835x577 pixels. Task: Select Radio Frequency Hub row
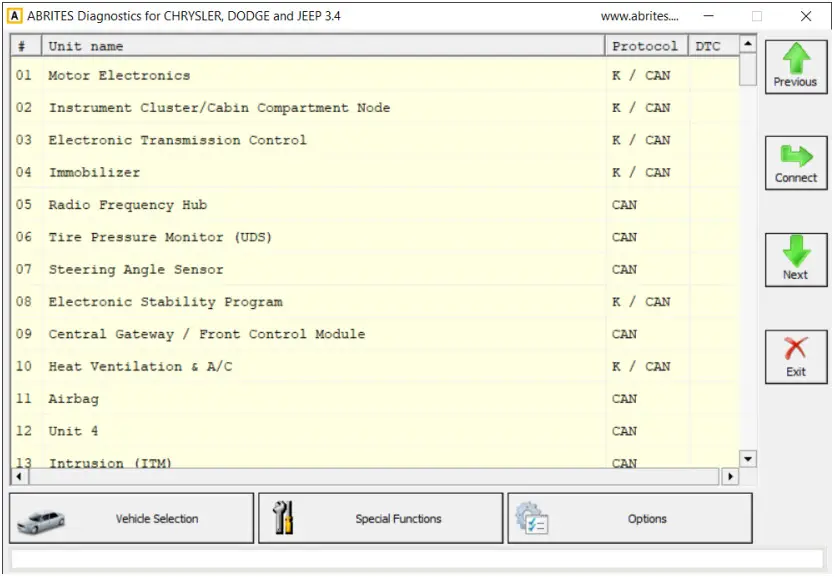(x=375, y=205)
